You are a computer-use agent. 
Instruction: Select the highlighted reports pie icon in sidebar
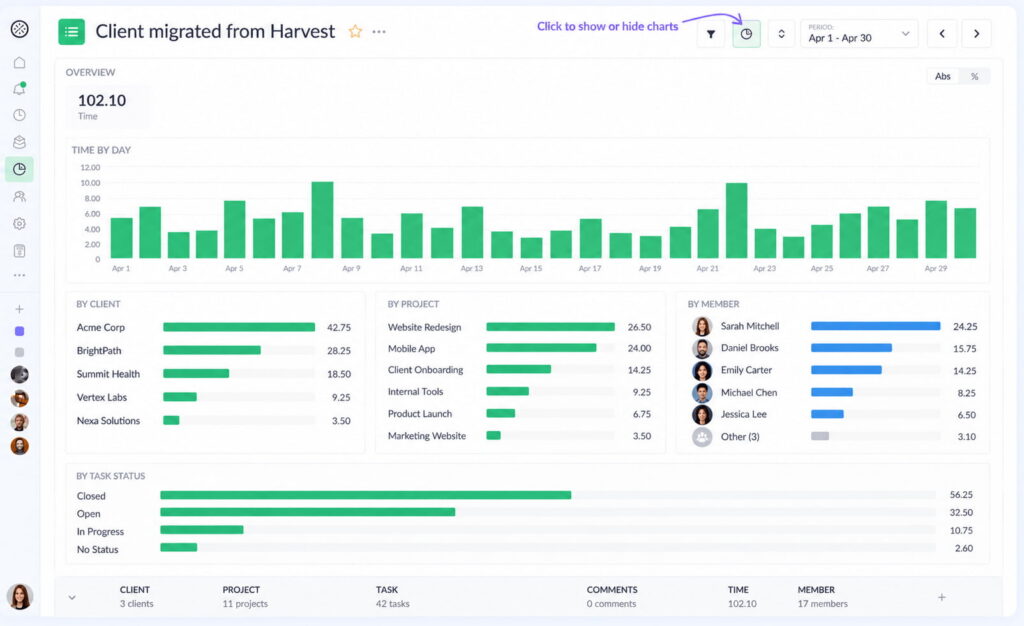(x=20, y=169)
